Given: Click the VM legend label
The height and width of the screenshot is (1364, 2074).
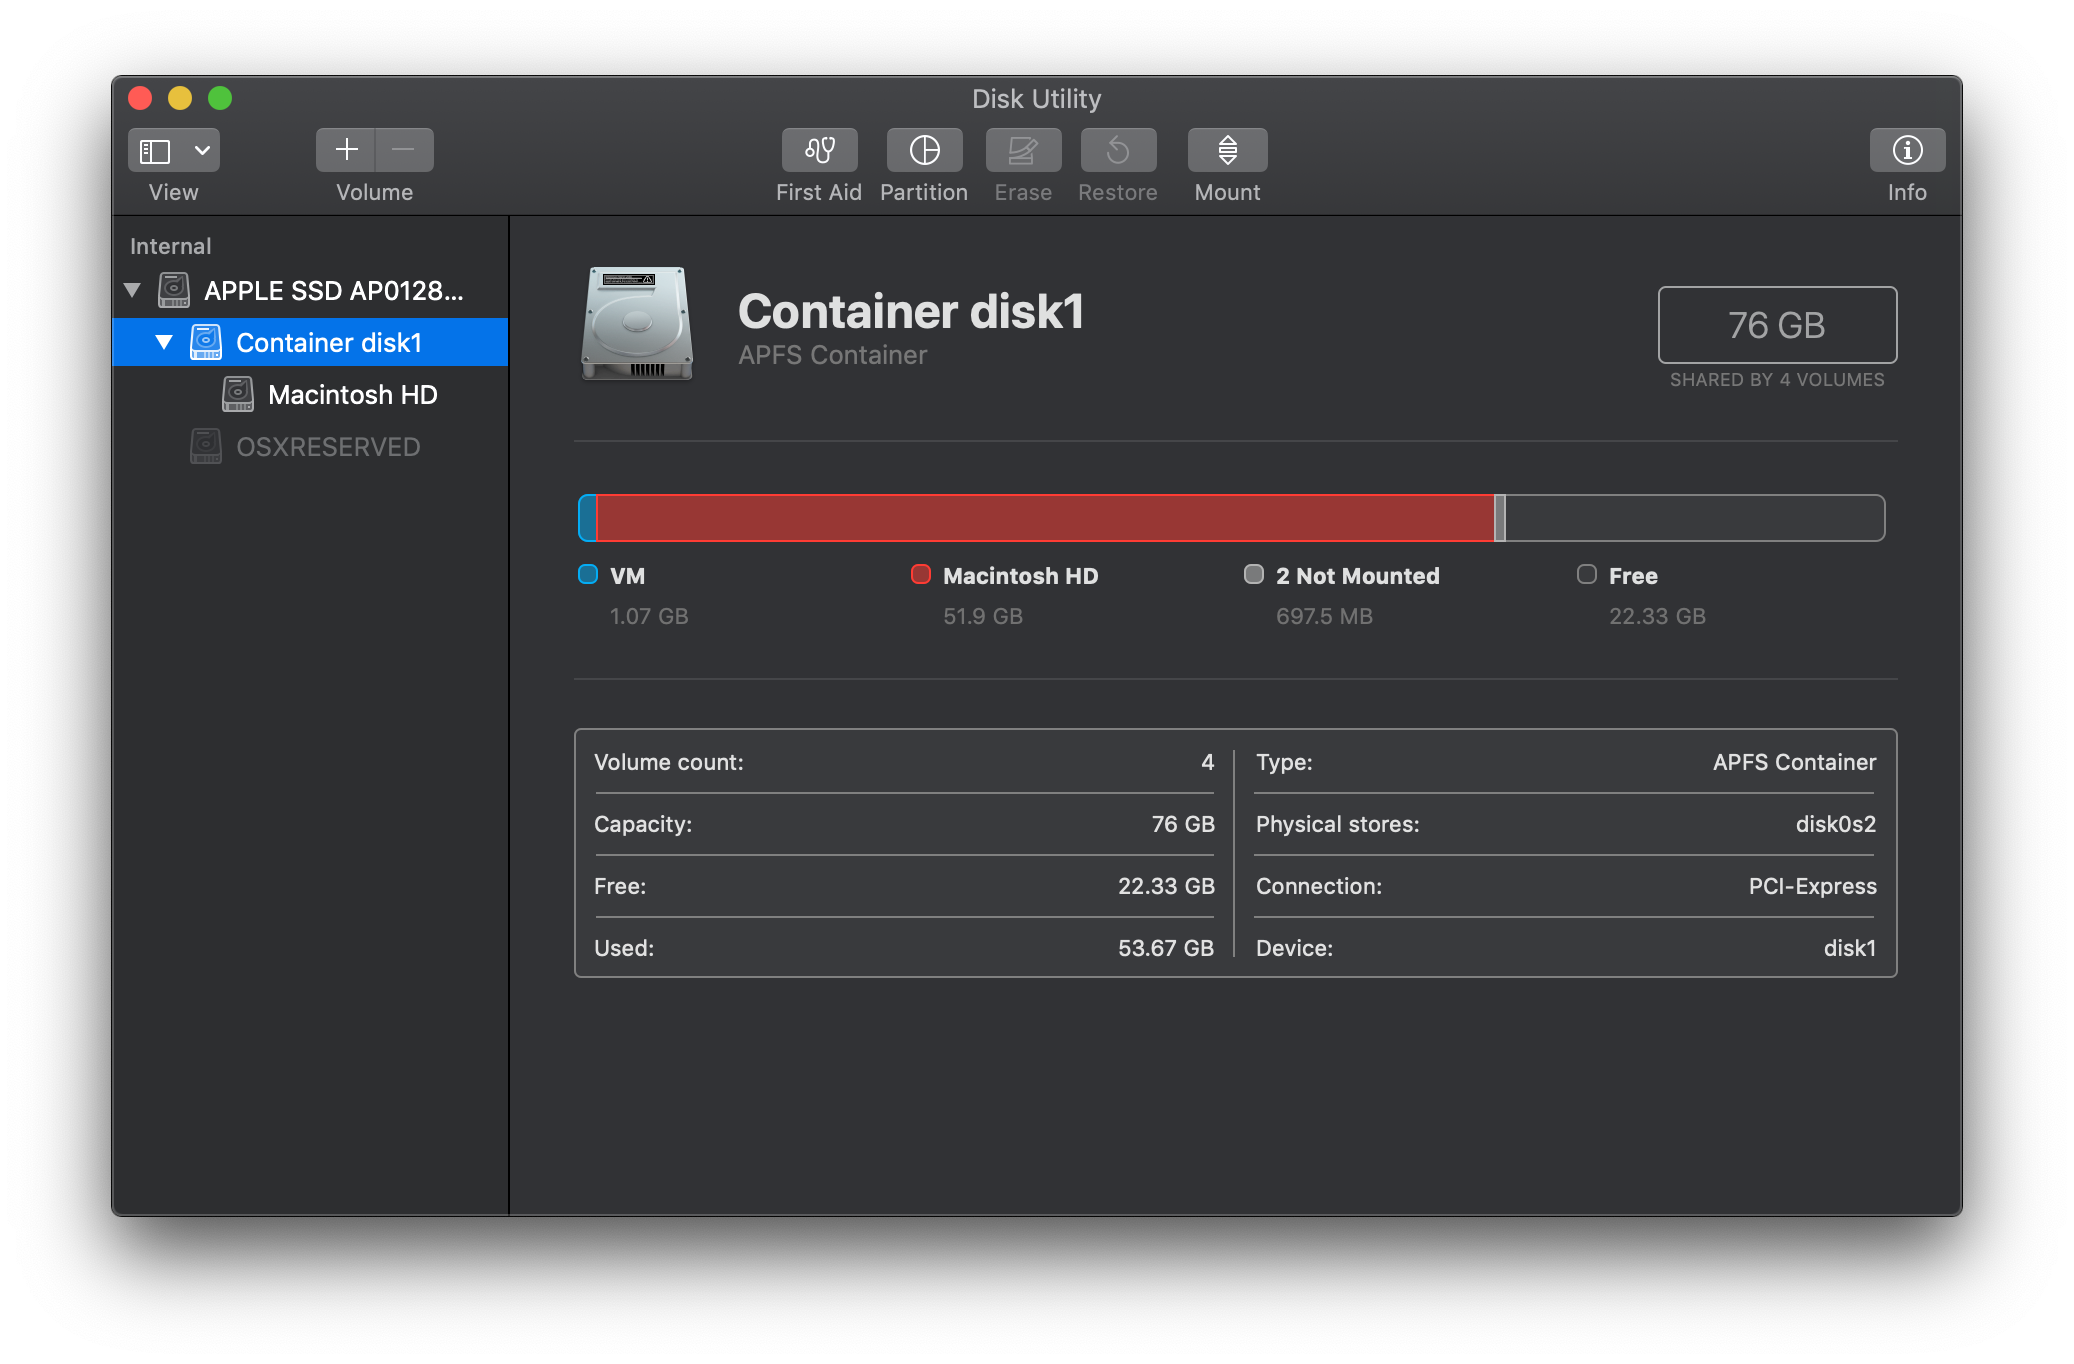Looking at the screenshot, I should pos(627,576).
